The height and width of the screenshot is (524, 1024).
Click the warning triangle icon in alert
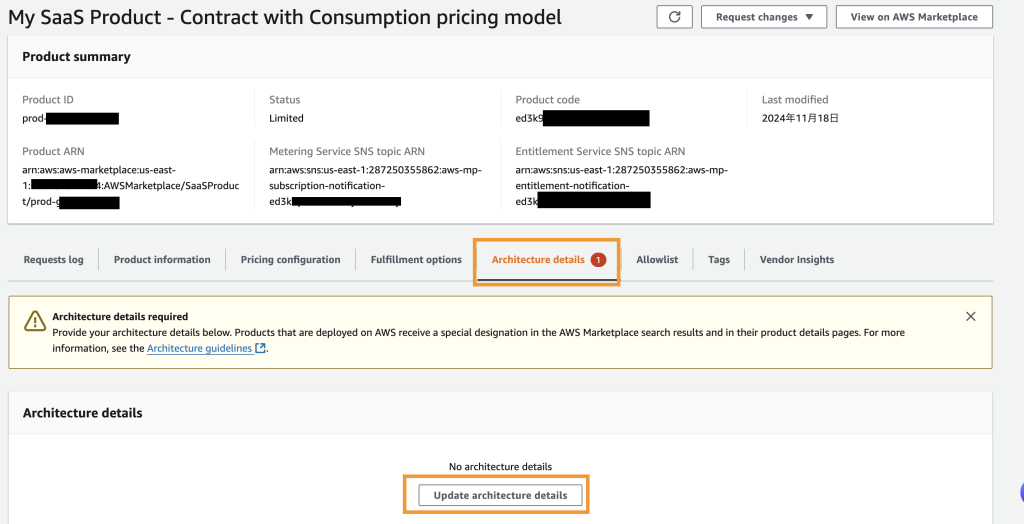[x=33, y=318]
